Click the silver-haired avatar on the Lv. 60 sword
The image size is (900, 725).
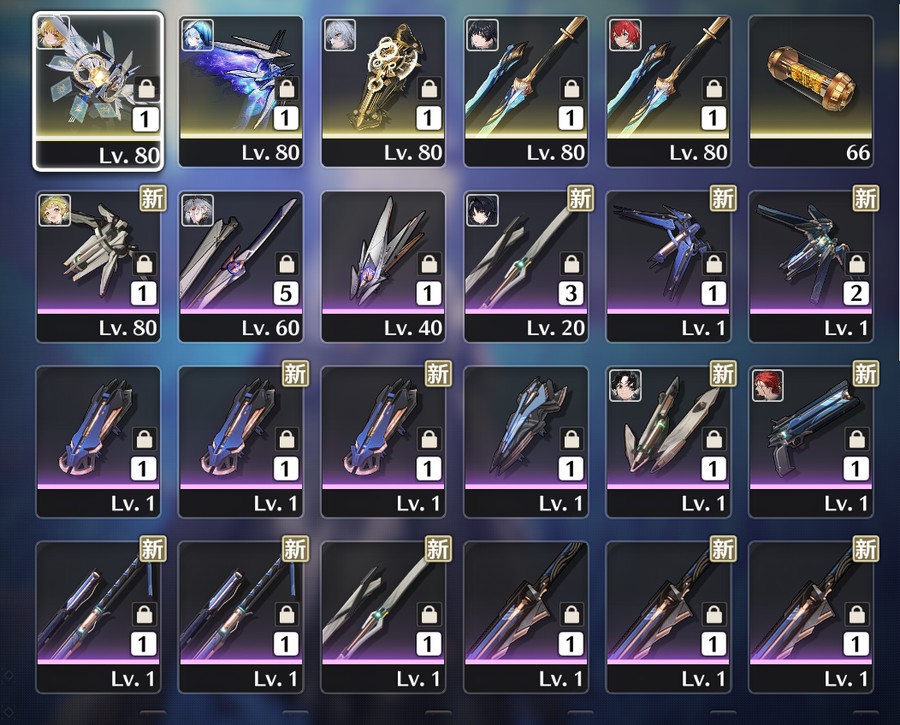(198, 210)
